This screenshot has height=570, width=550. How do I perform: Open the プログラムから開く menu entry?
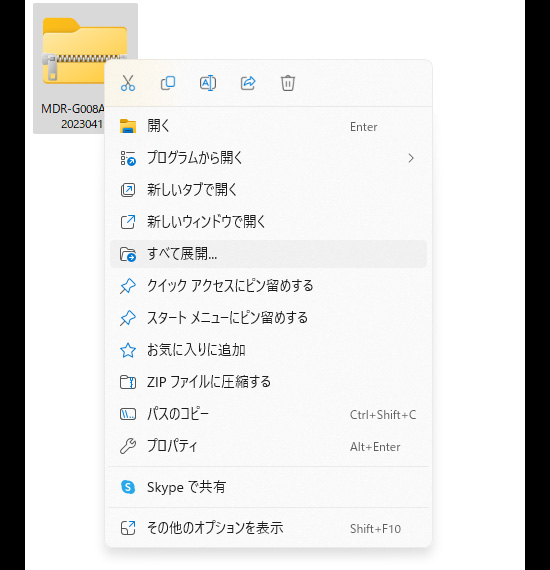pyautogui.click(x=268, y=158)
